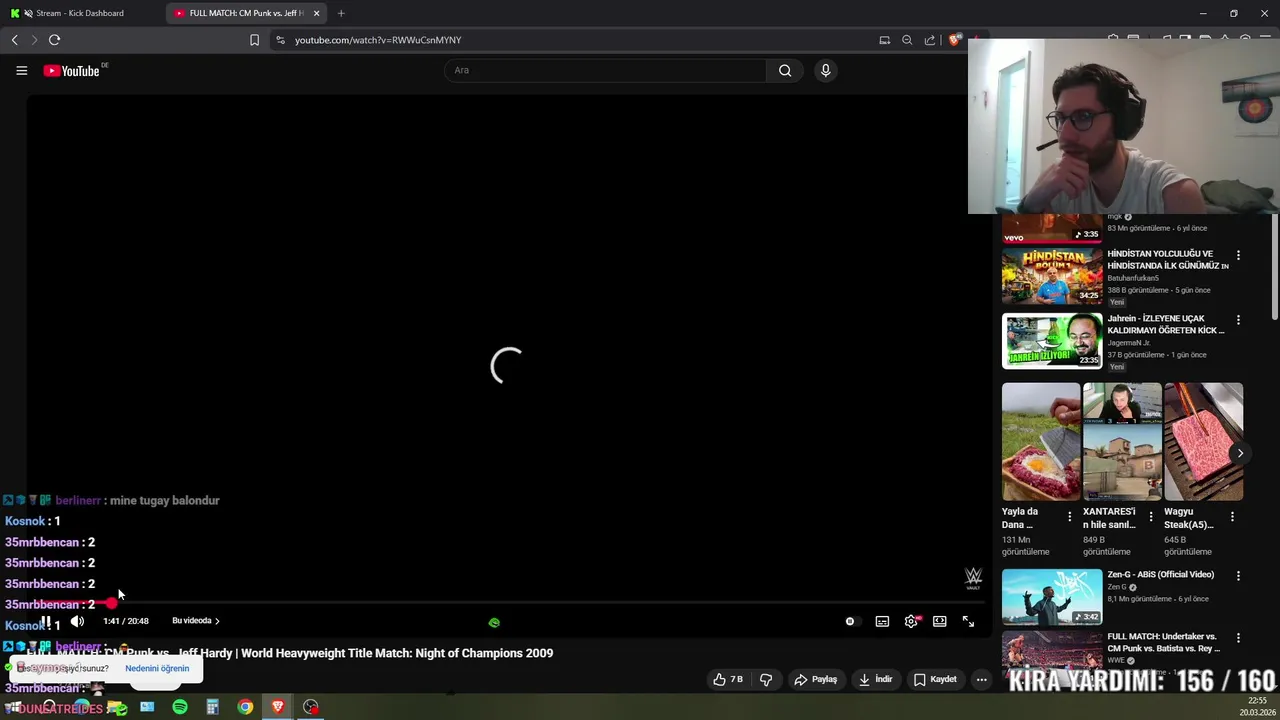Open site settings icon beside the URL
Viewport: 1280px width, 720px height.
[x=280, y=40]
